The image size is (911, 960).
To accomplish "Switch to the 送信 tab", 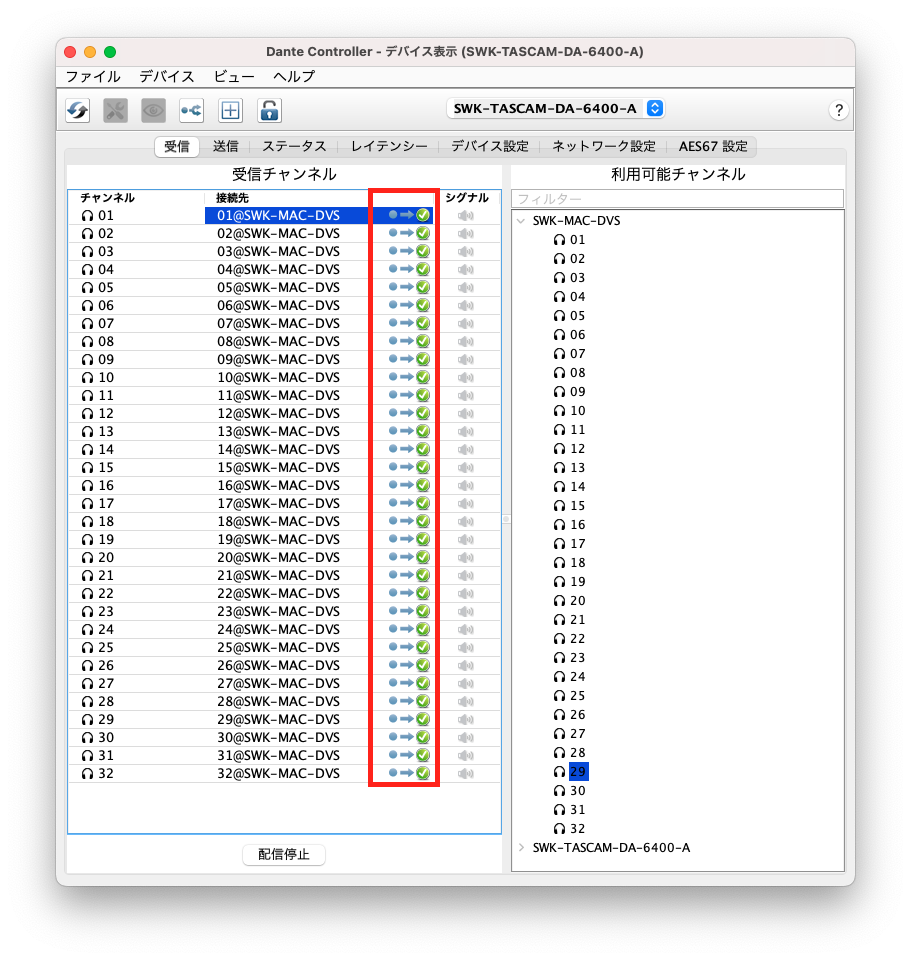I will (225, 146).
